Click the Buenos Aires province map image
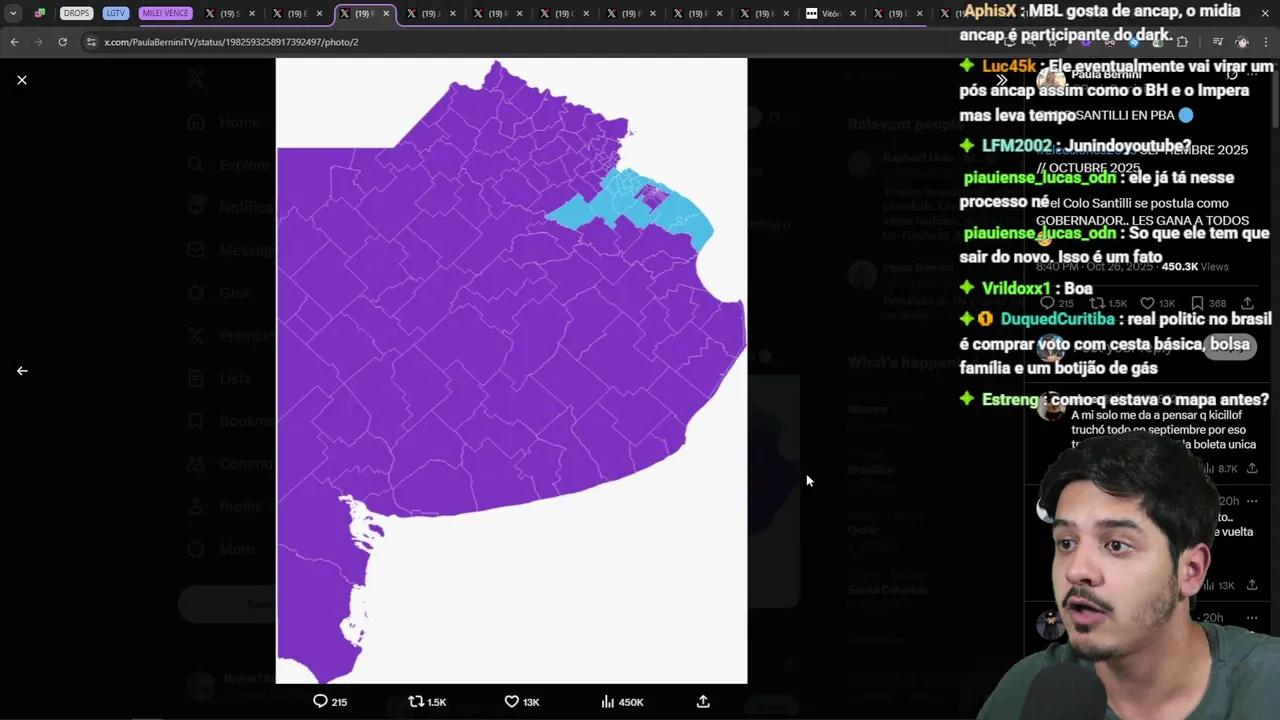Viewport: 1280px width, 720px height. [x=511, y=371]
